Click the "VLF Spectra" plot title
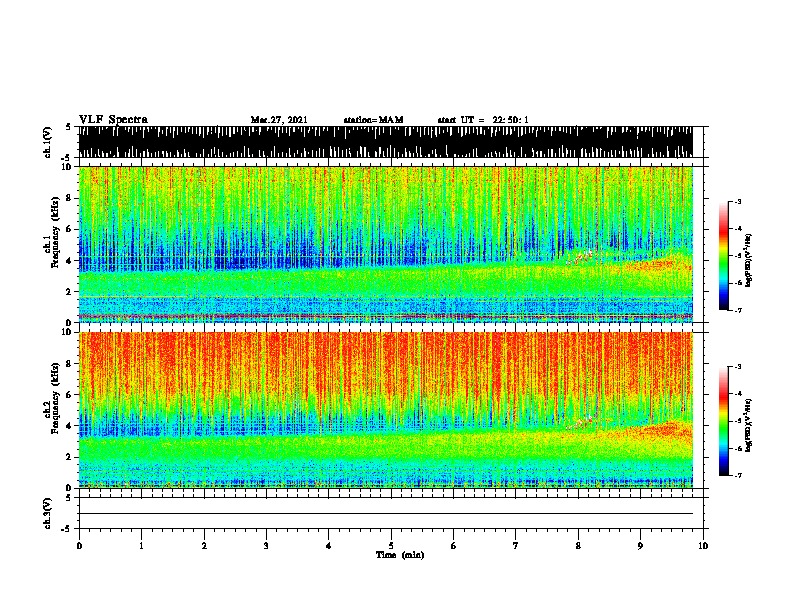 113,120
